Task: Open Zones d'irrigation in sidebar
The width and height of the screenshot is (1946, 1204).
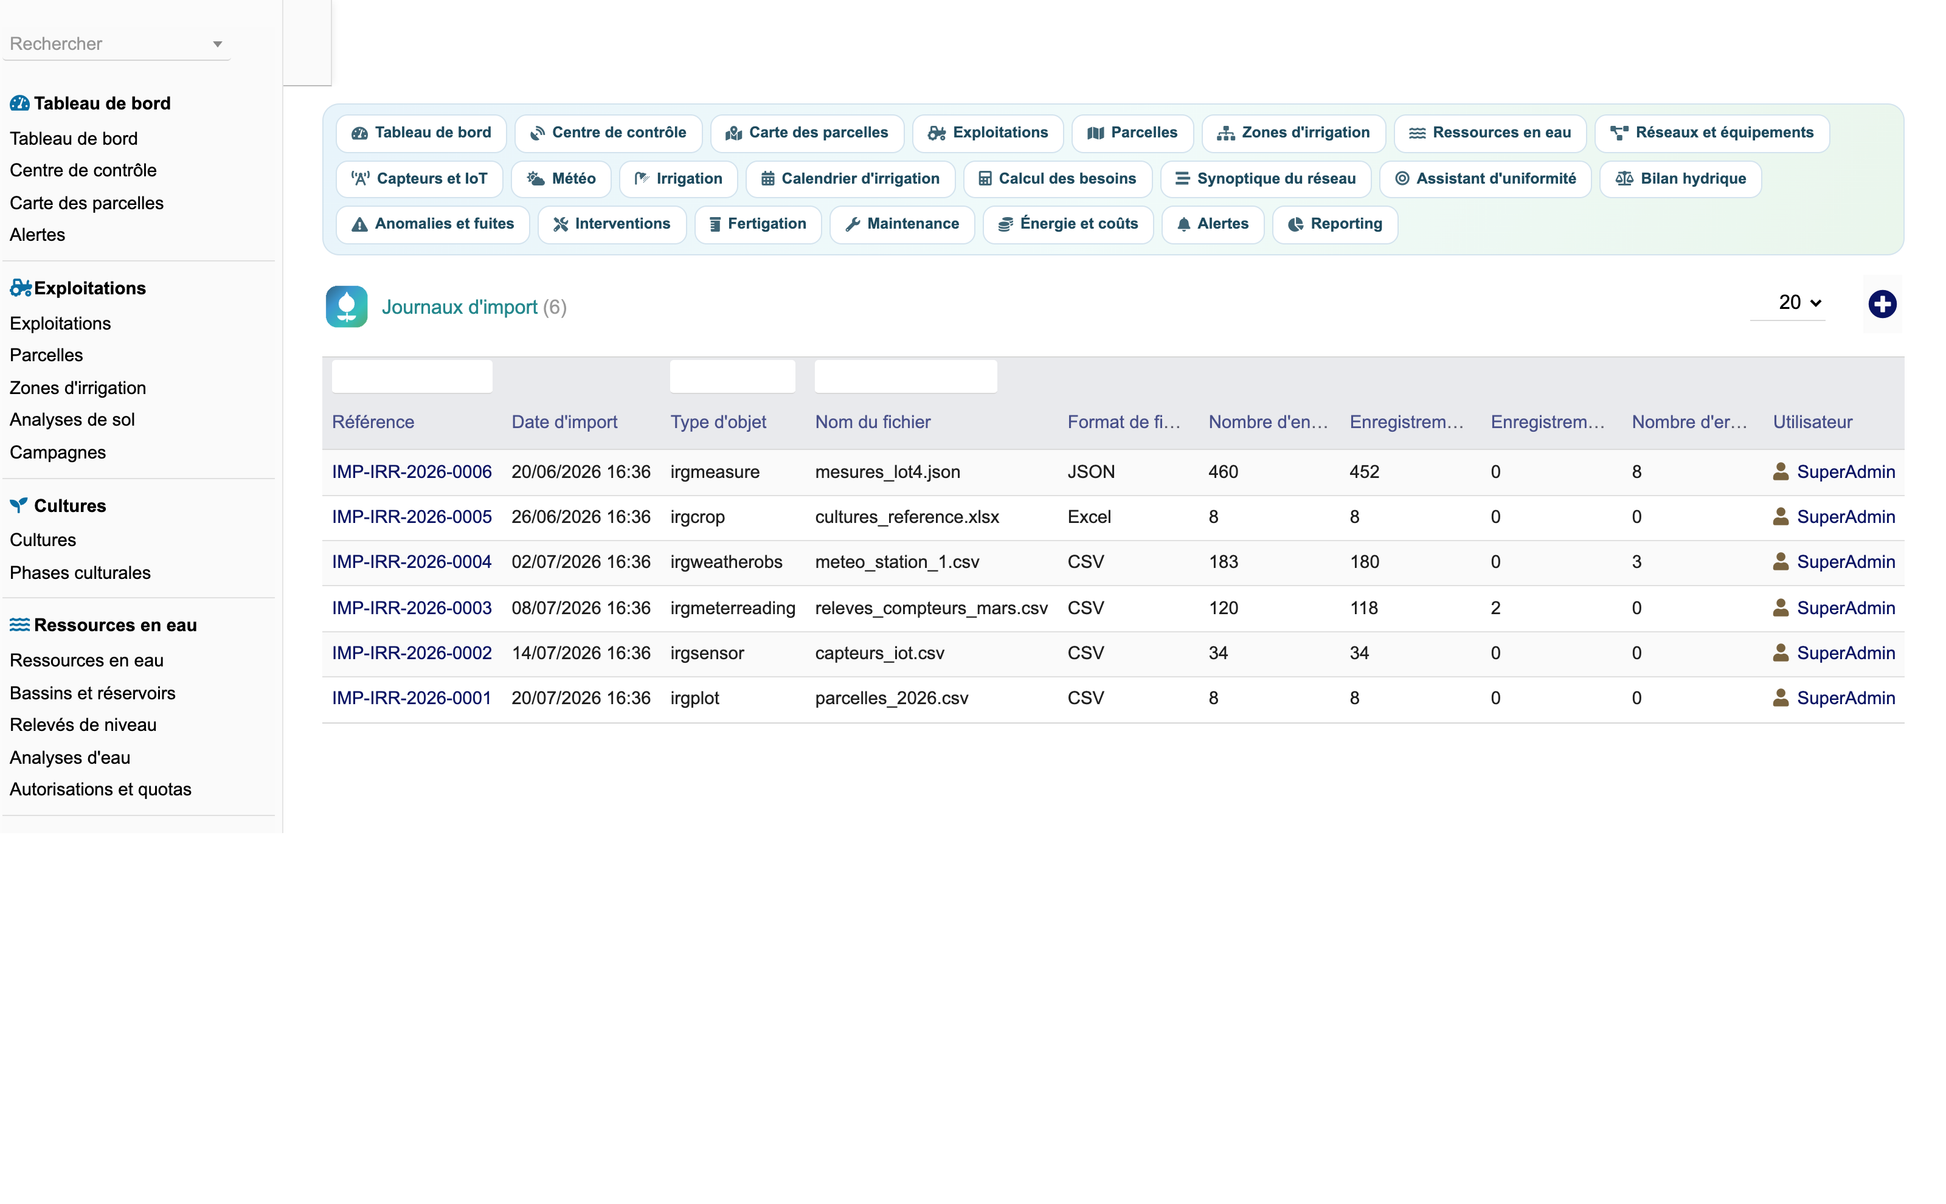Action: tap(78, 388)
